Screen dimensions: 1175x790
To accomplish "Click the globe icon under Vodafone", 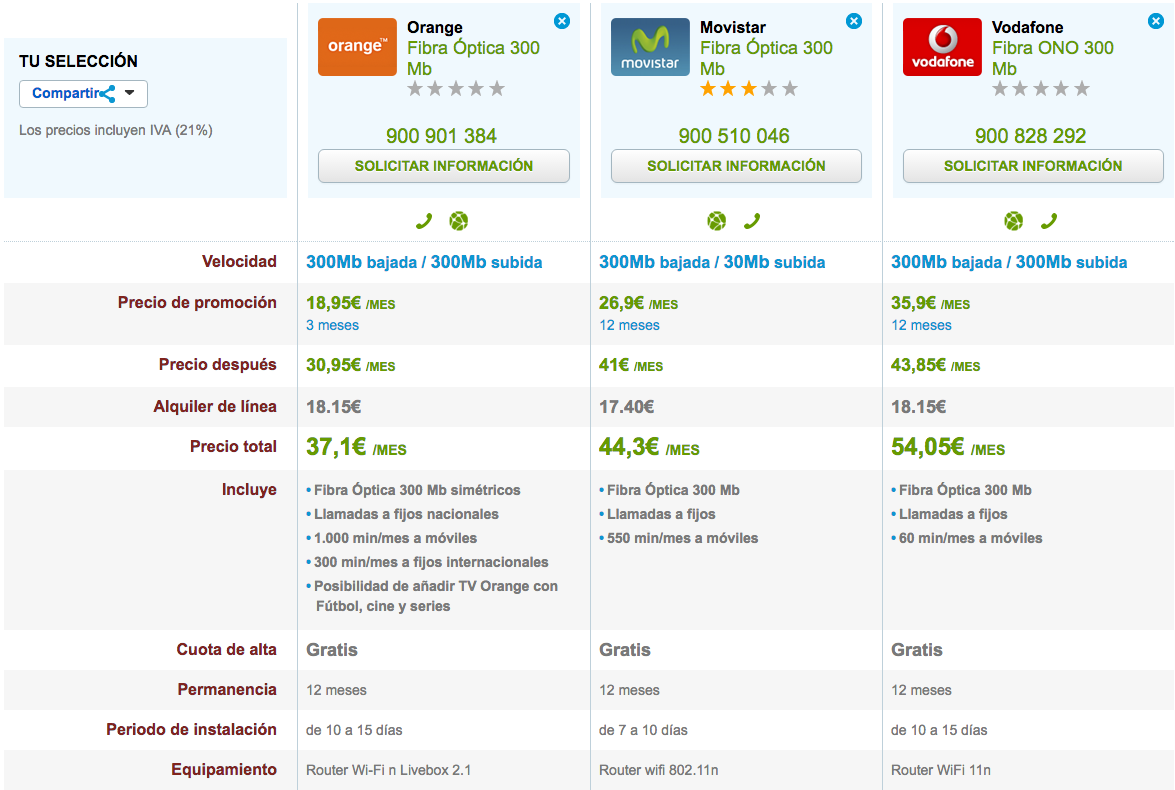I will (x=1013, y=221).
